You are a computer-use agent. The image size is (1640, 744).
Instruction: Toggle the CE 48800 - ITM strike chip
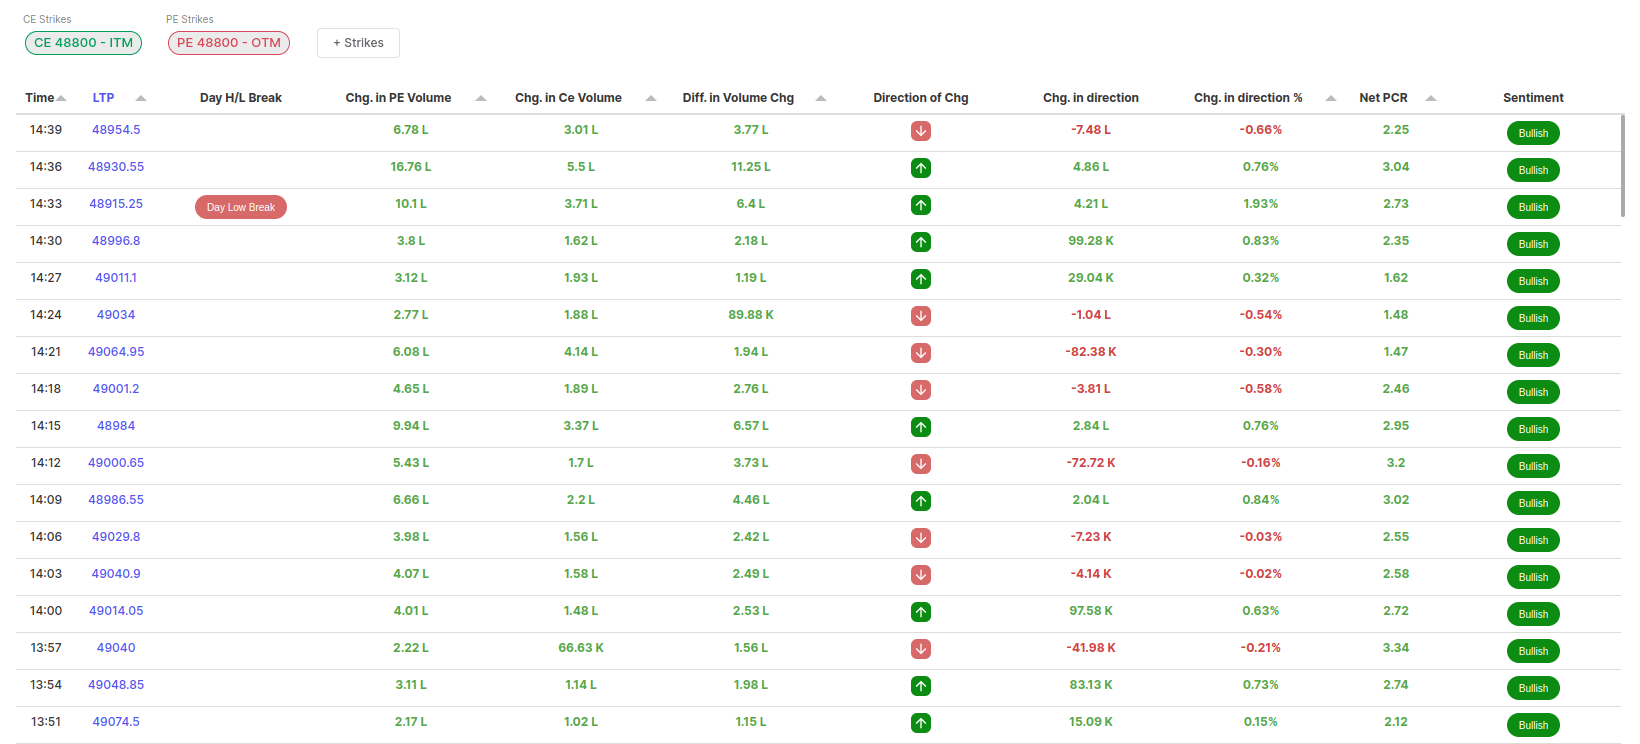83,43
